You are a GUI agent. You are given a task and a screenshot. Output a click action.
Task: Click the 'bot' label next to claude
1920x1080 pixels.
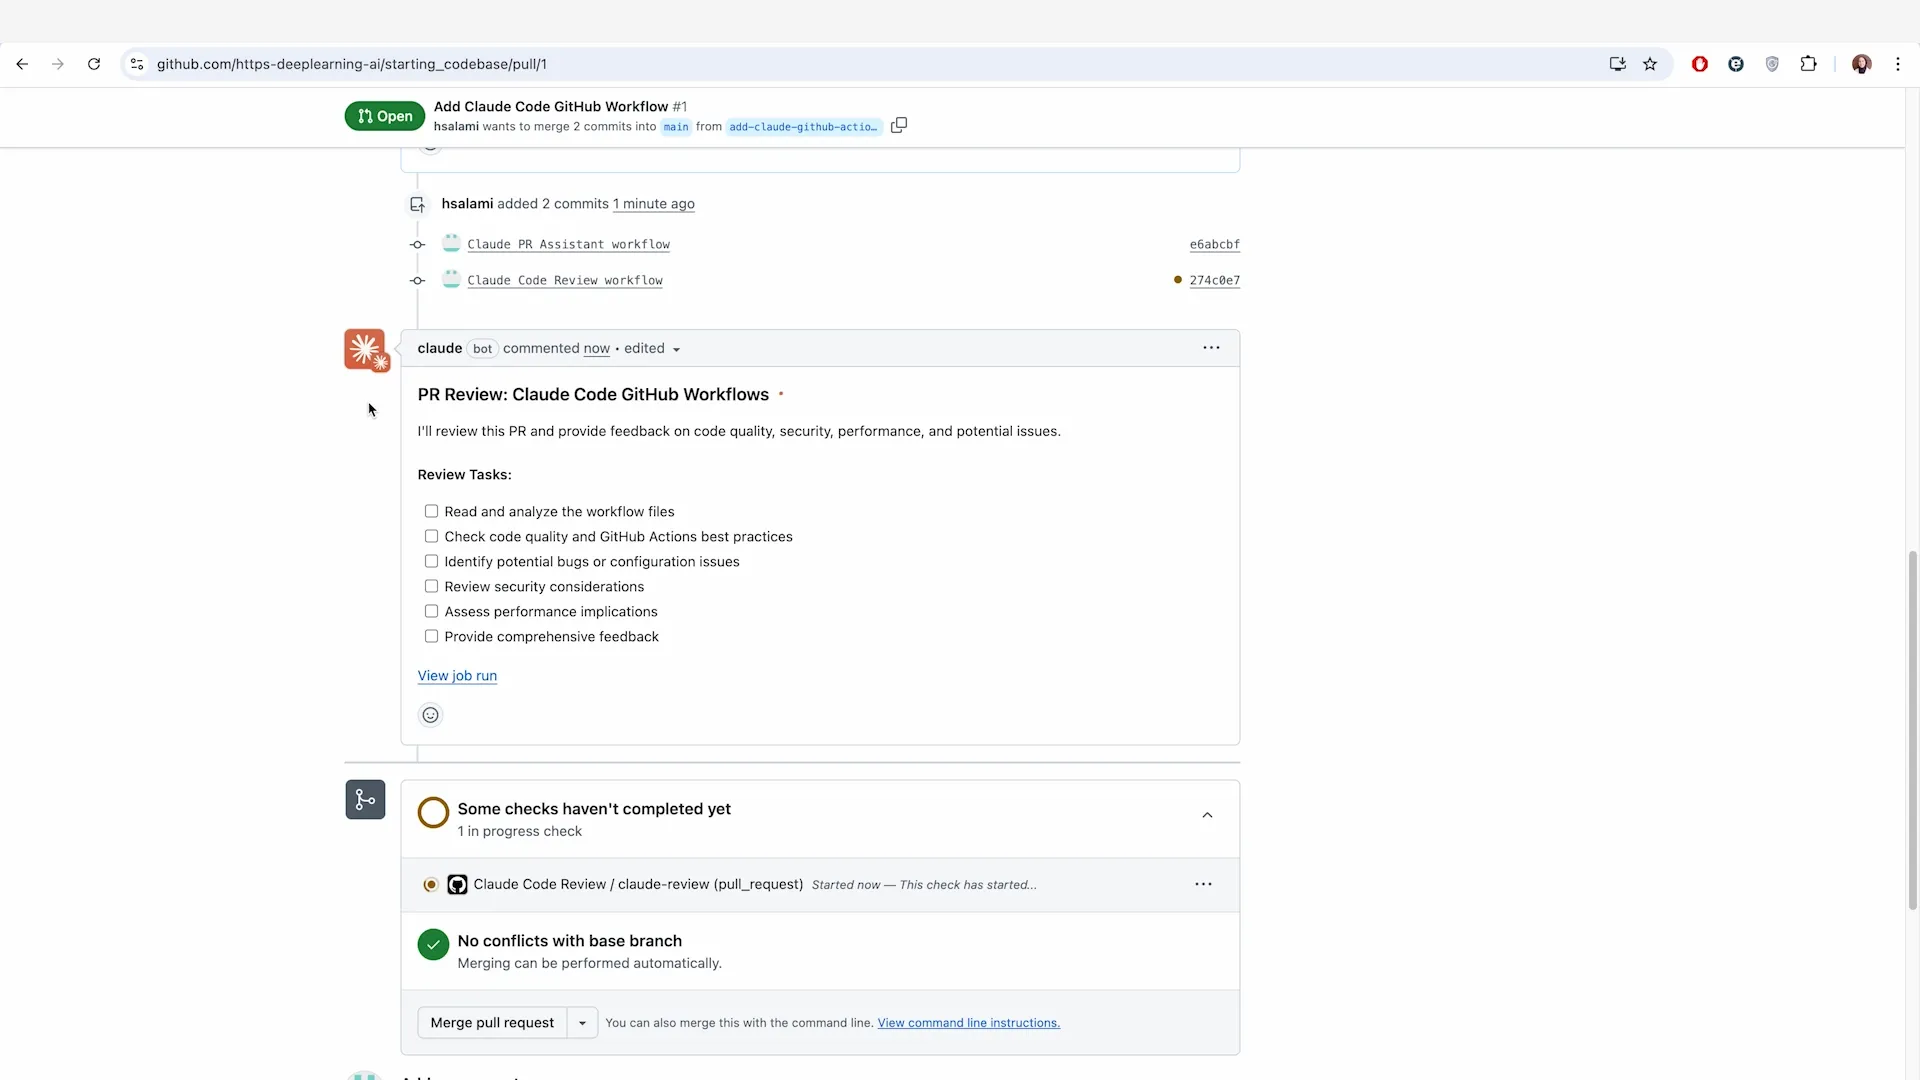point(482,349)
